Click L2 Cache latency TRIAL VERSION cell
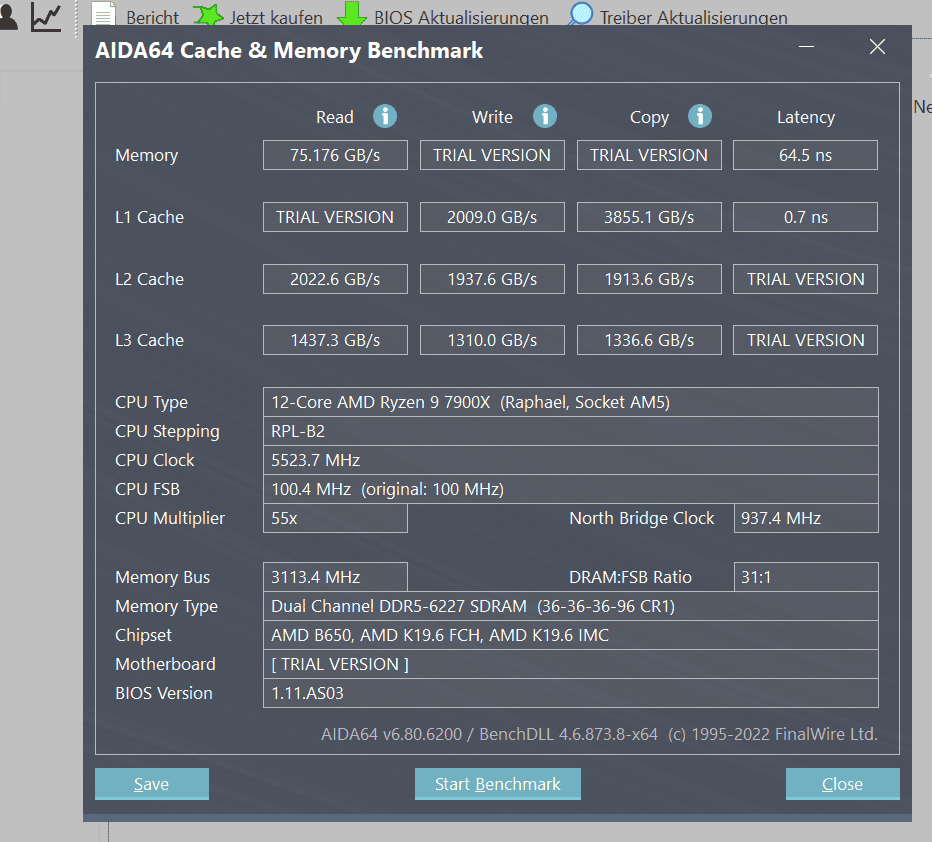The width and height of the screenshot is (932, 842). pos(805,279)
